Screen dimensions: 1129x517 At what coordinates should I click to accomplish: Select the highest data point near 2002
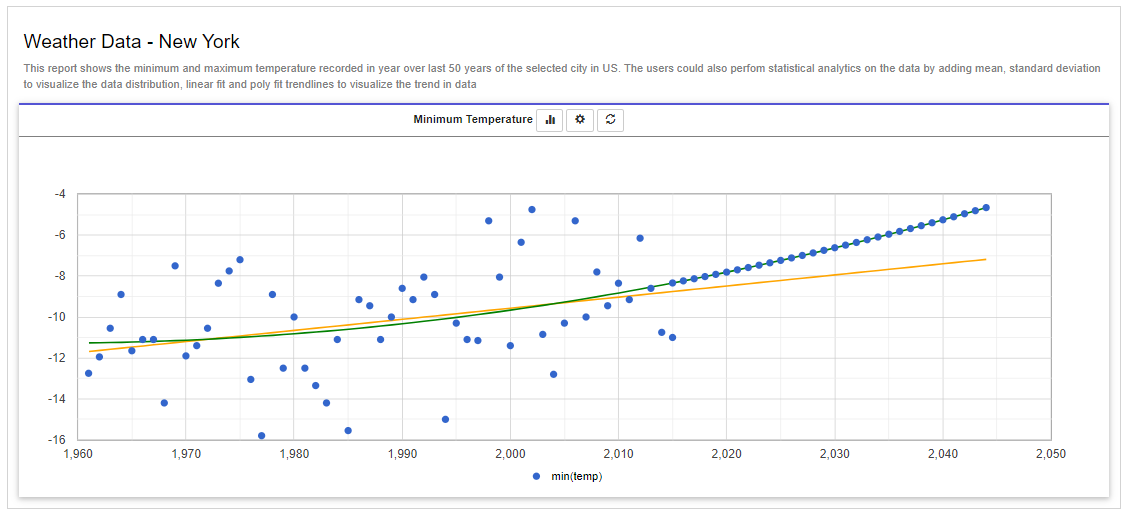coord(532,210)
